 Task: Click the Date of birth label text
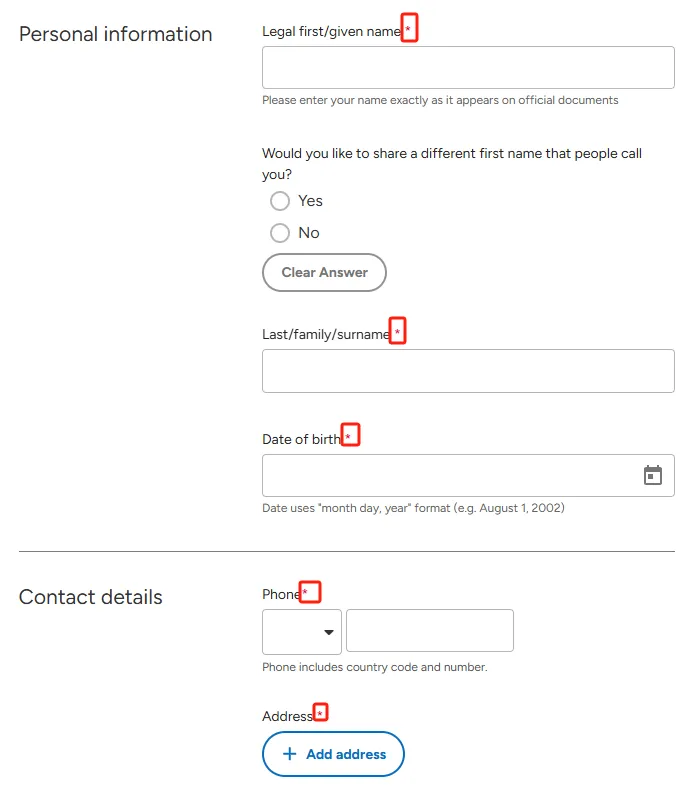tap(301, 439)
